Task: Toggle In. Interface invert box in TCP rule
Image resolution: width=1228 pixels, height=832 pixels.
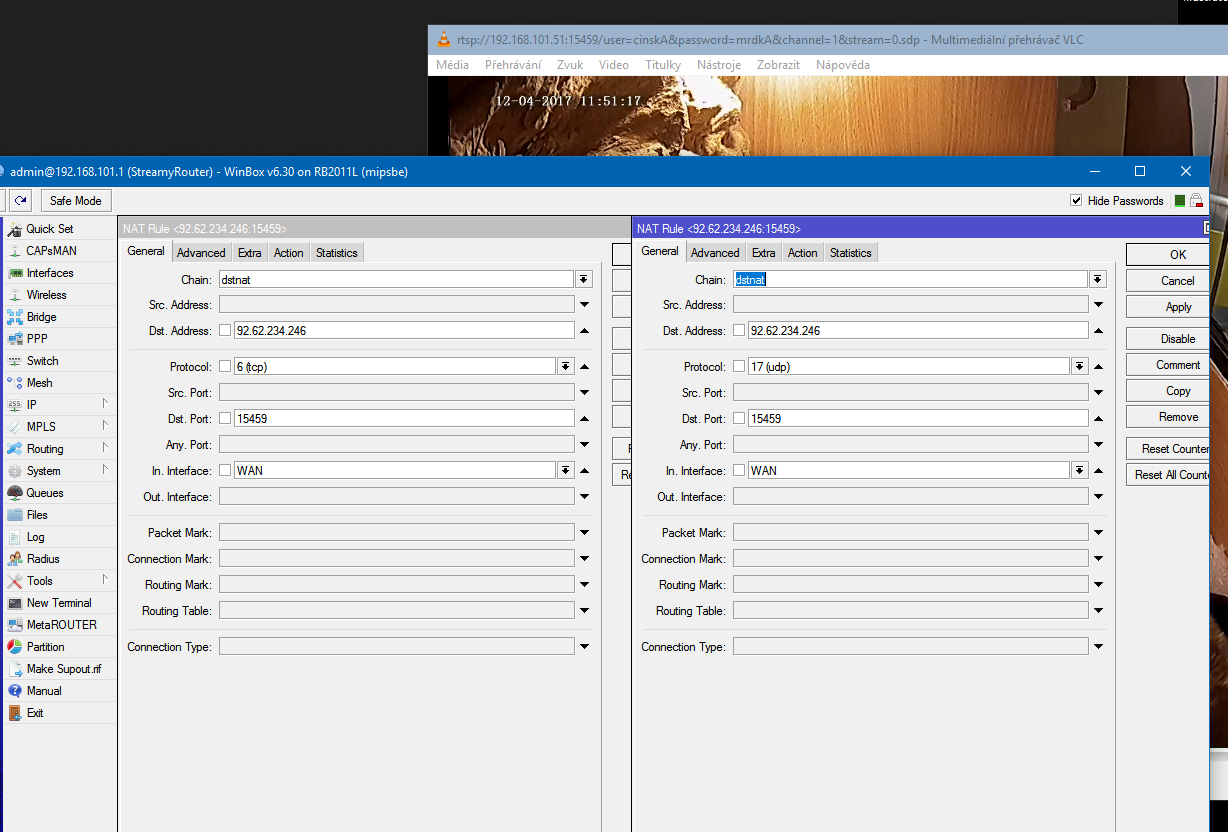Action: pyautogui.click(x=225, y=471)
